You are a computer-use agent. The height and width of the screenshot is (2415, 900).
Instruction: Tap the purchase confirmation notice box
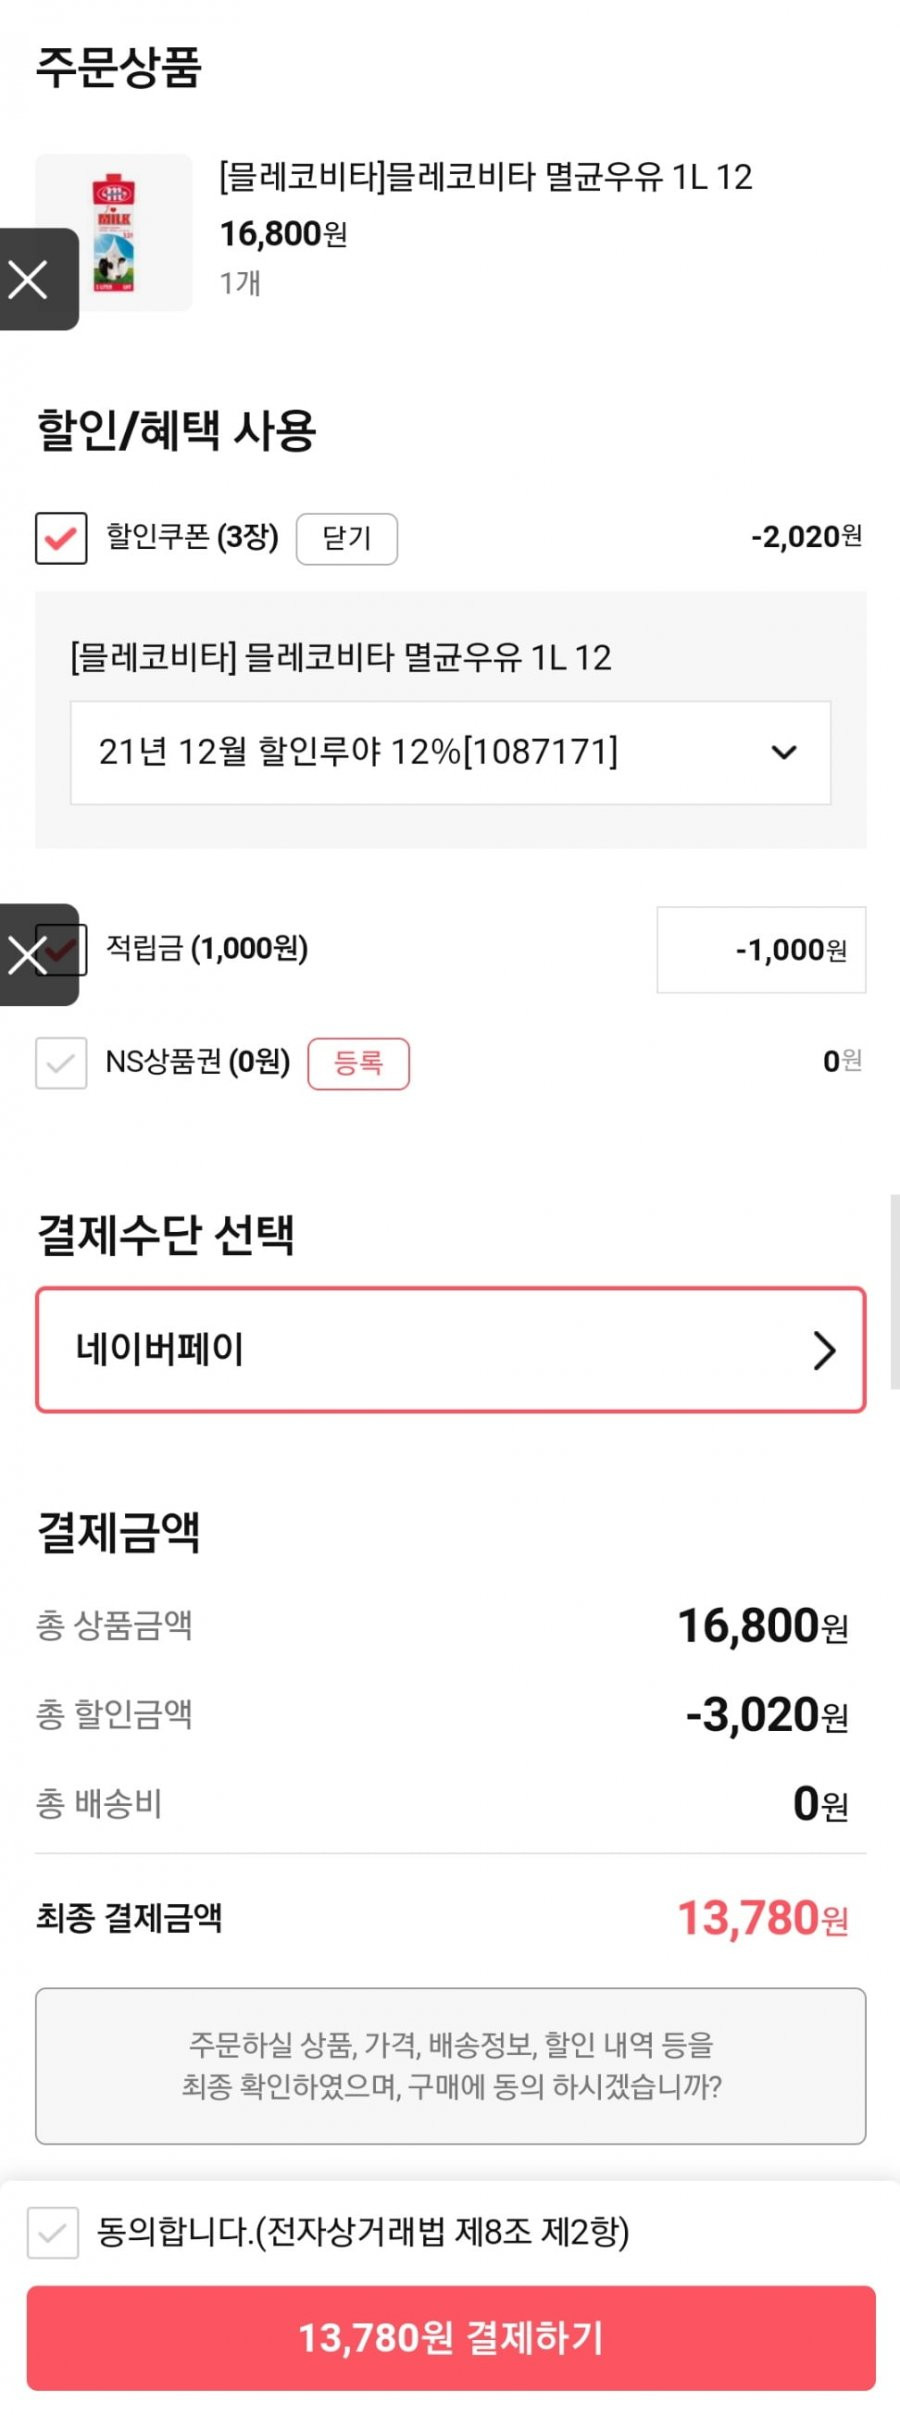point(450,2066)
